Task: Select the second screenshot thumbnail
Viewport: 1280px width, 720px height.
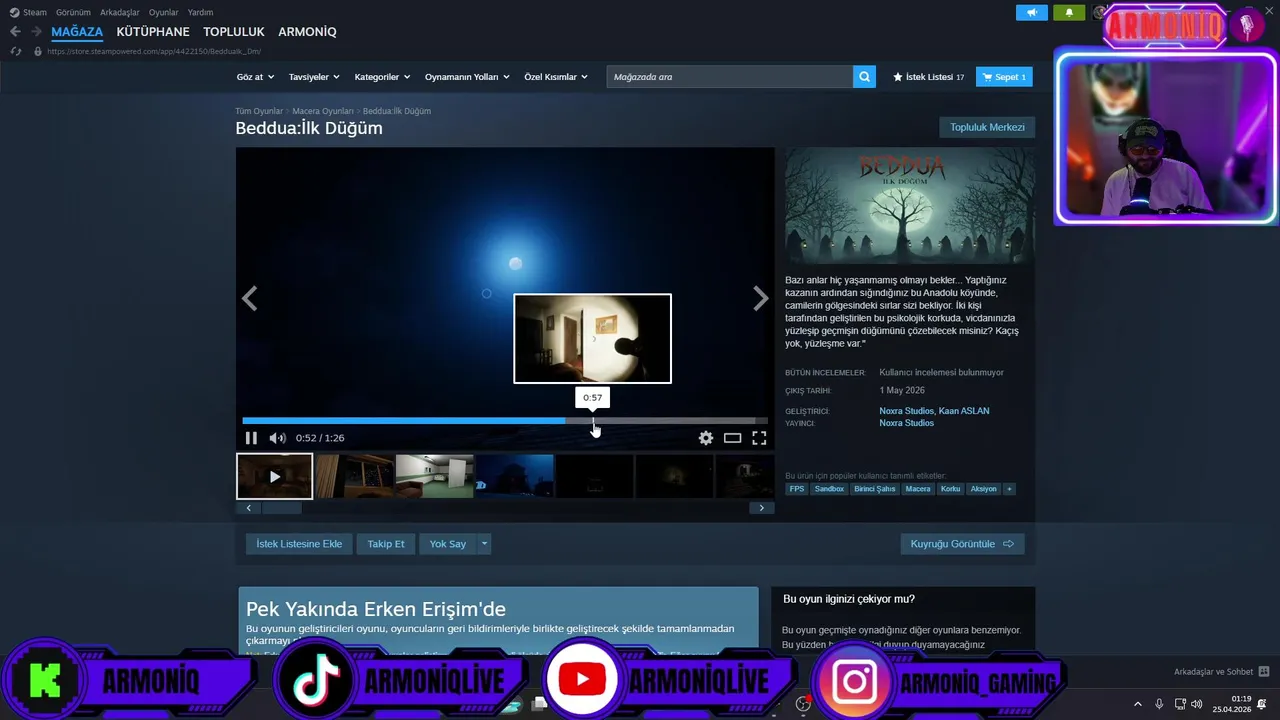Action: (354, 476)
